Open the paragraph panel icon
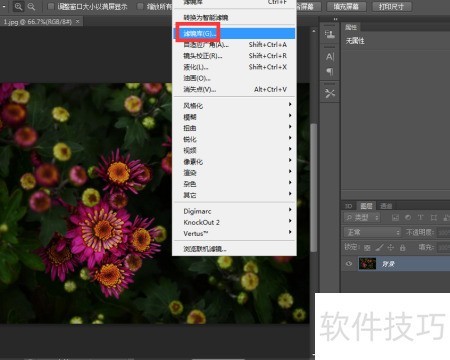Image resolution: width=450 pixels, height=360 pixels. (330, 72)
